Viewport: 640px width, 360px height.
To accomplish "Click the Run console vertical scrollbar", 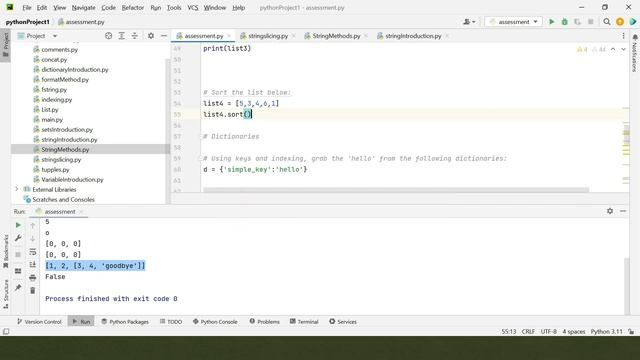I will click(627, 286).
